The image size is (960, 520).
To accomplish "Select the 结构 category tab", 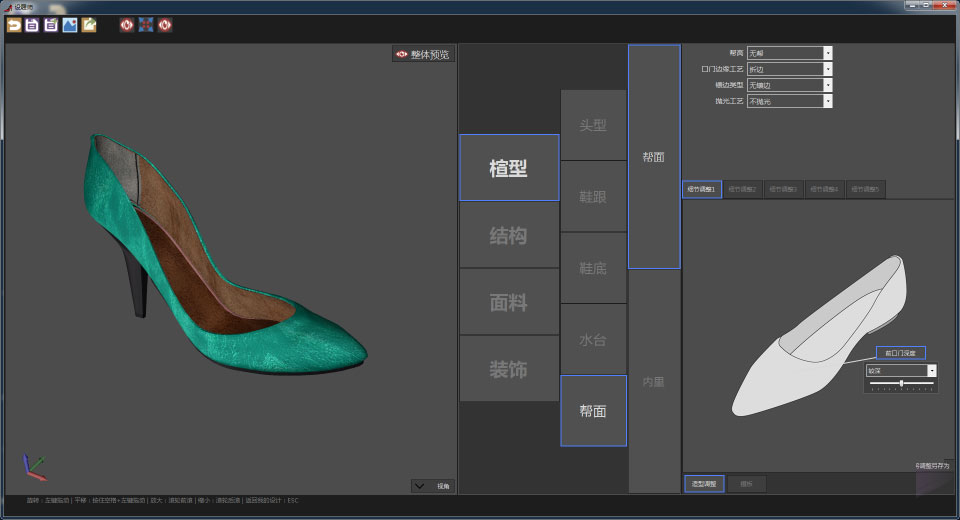I will [x=508, y=236].
